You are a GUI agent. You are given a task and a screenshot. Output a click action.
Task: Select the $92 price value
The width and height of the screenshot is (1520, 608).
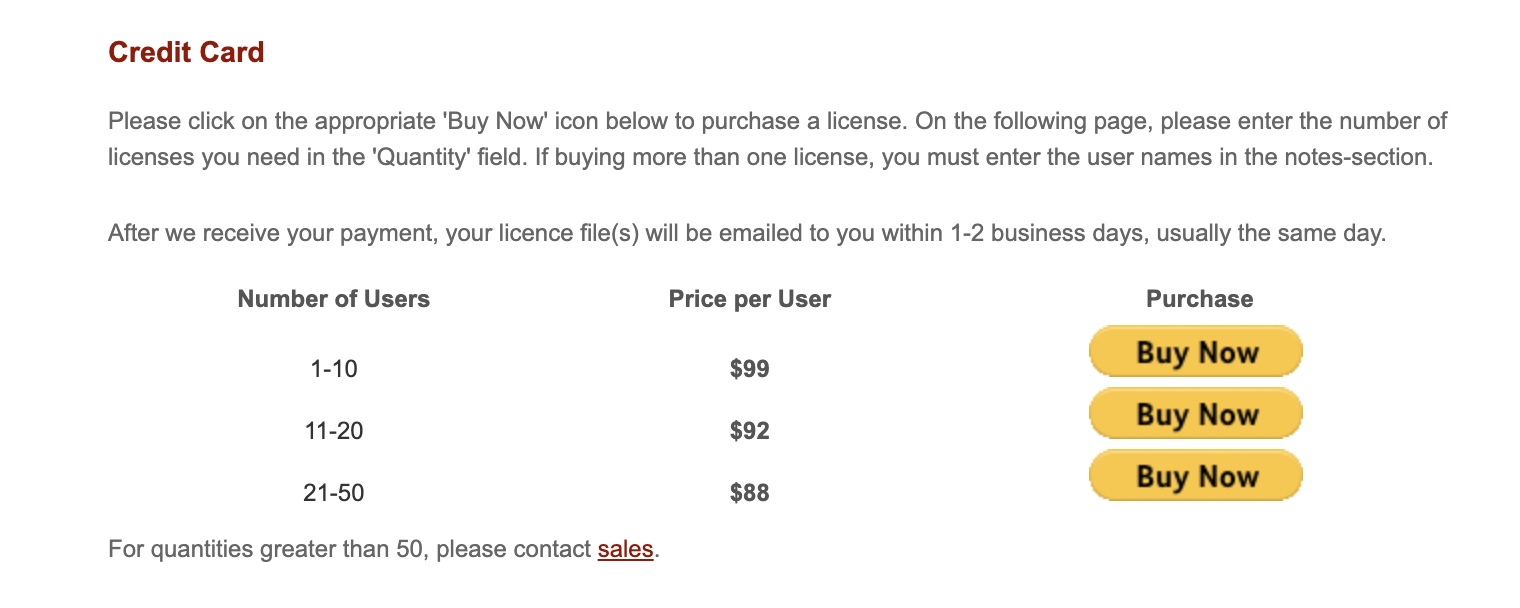[x=750, y=431]
